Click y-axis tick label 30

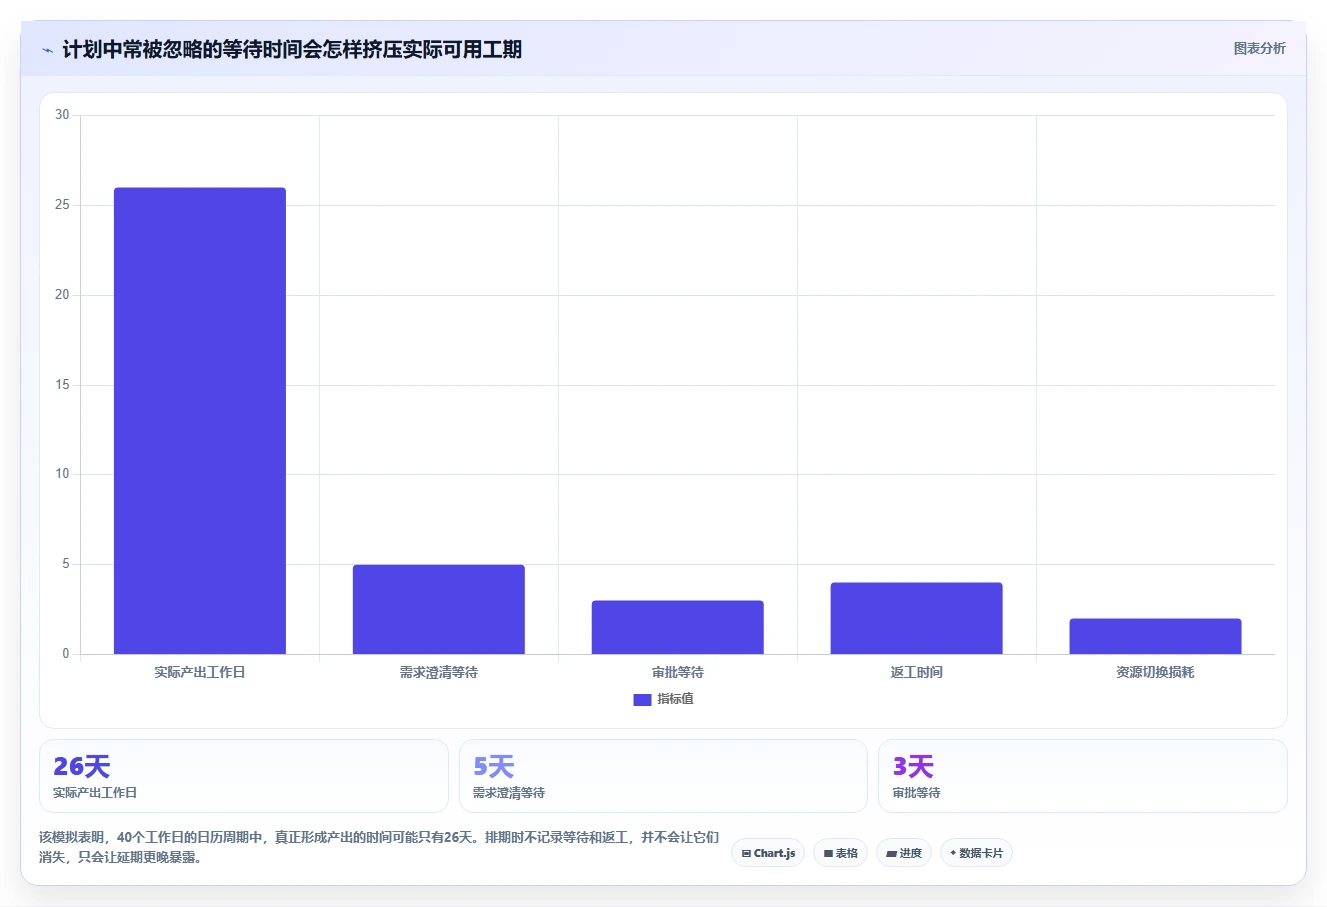point(62,115)
